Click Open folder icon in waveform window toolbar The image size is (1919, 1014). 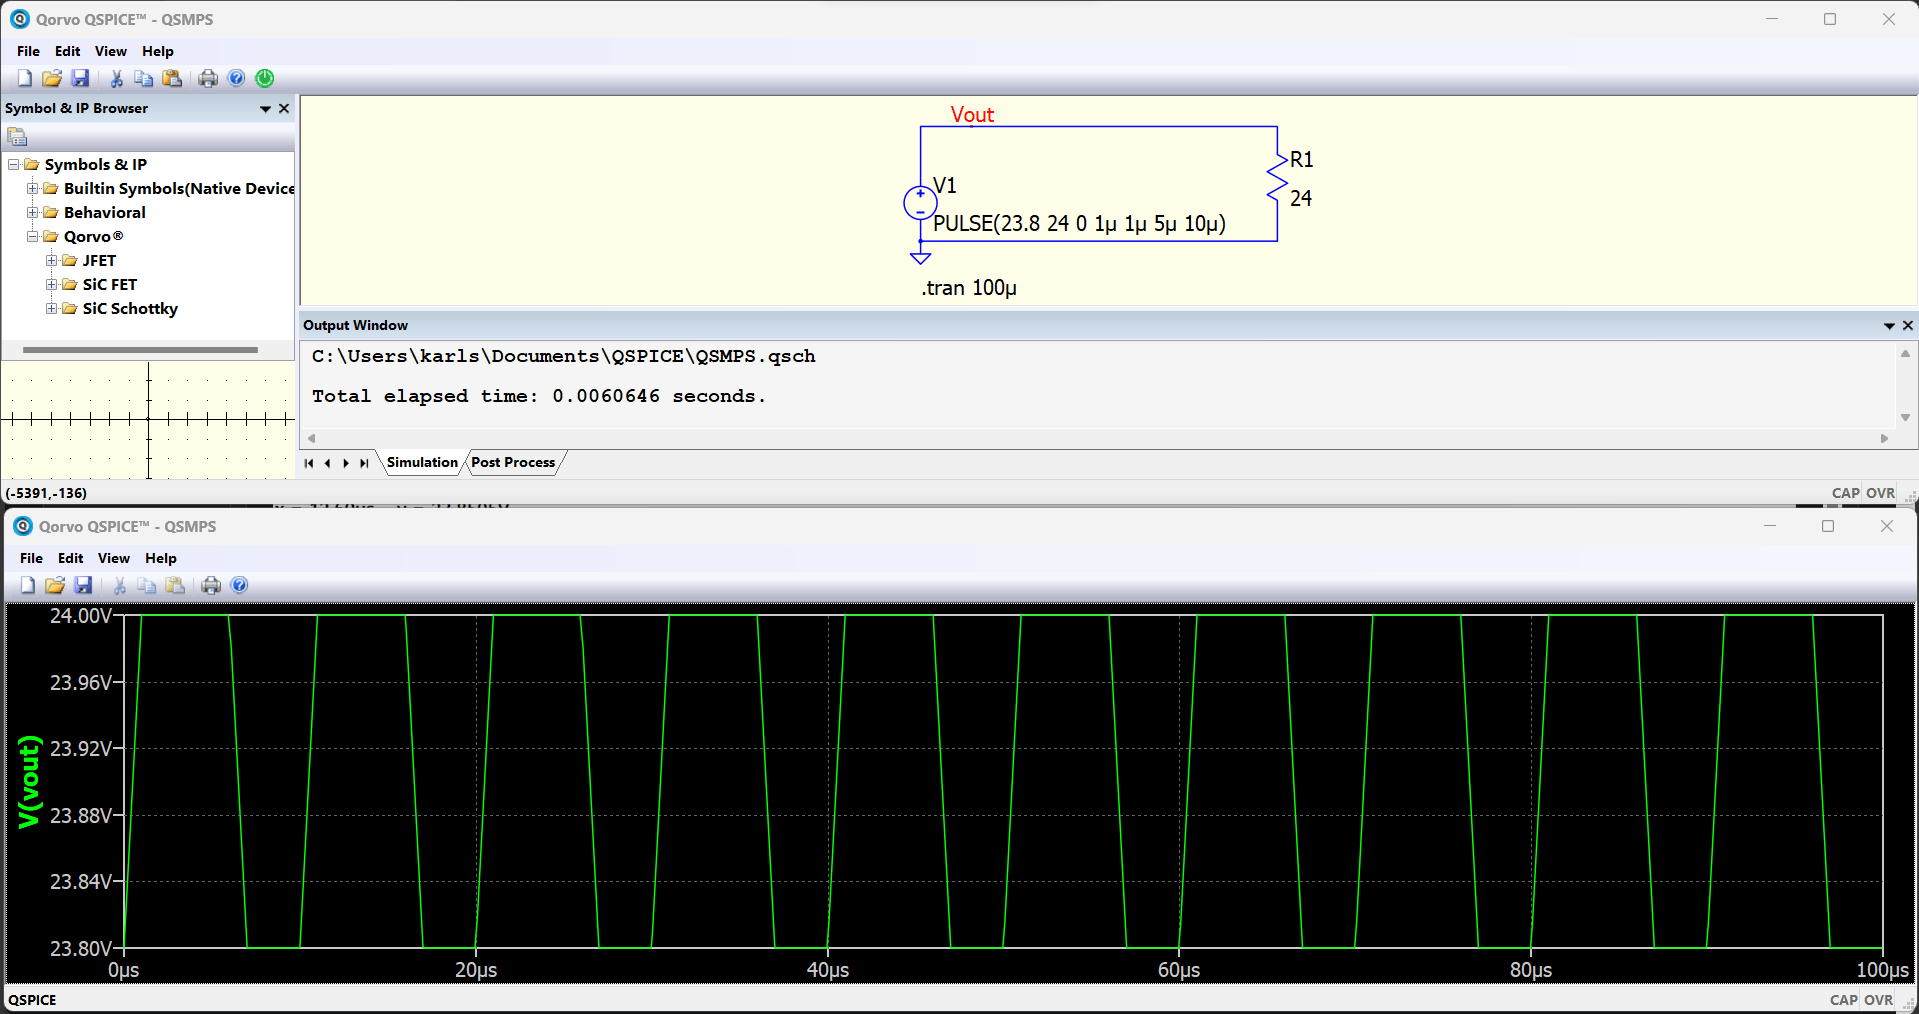55,585
